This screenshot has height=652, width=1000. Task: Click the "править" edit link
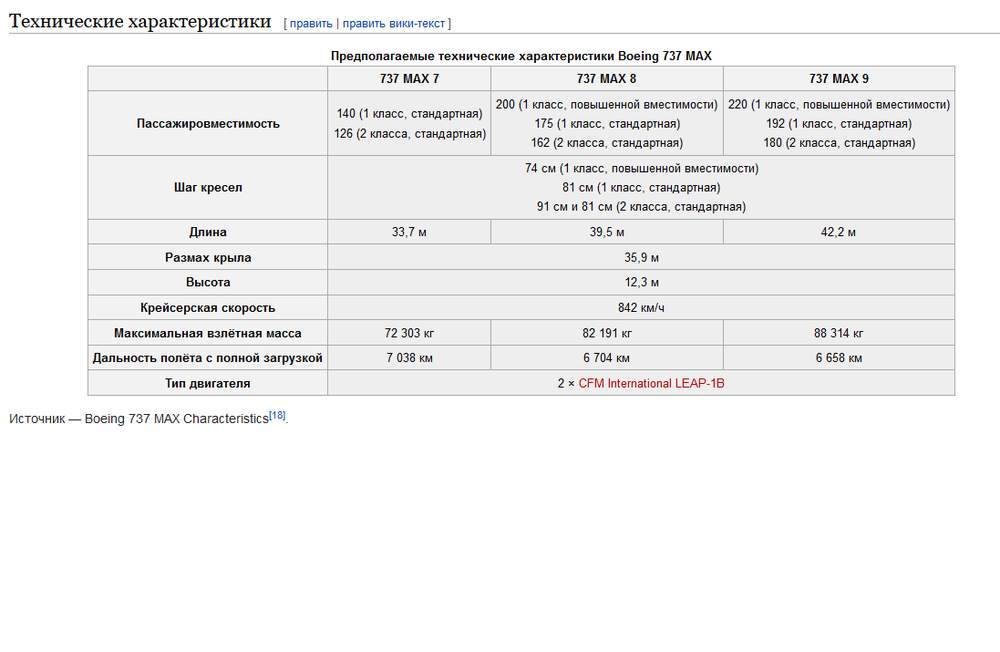(311, 24)
